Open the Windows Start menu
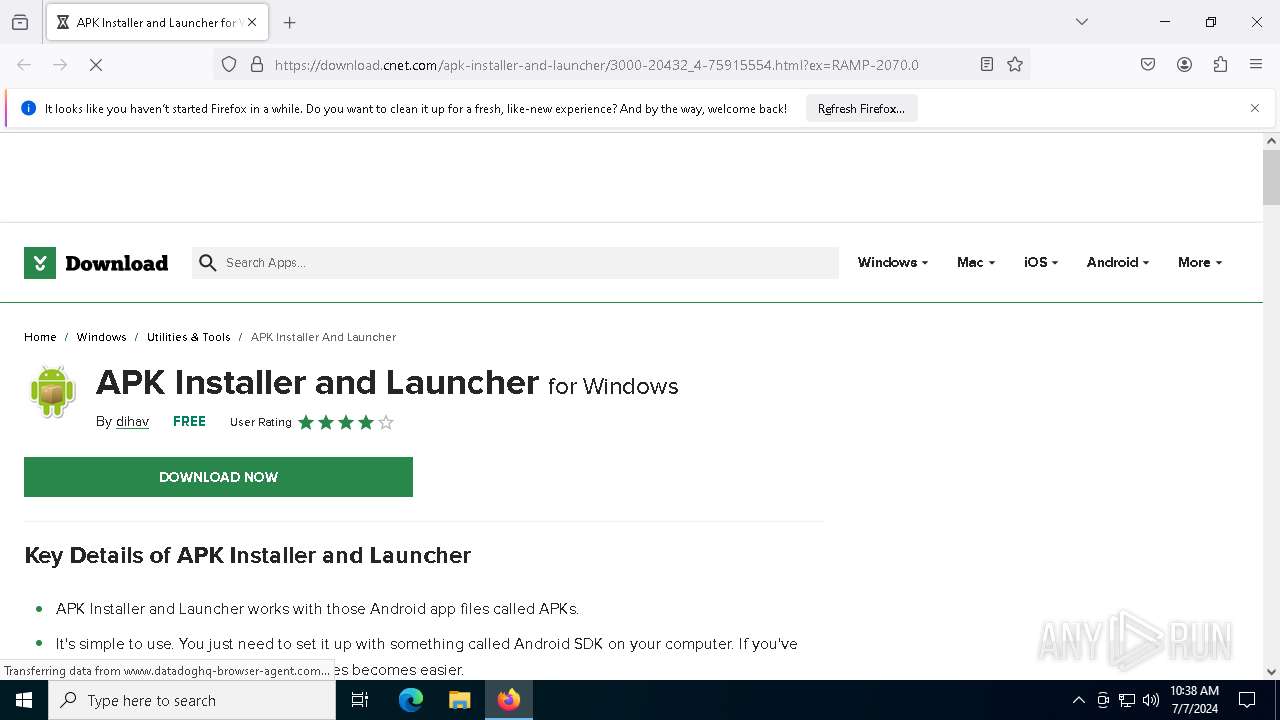 24,700
